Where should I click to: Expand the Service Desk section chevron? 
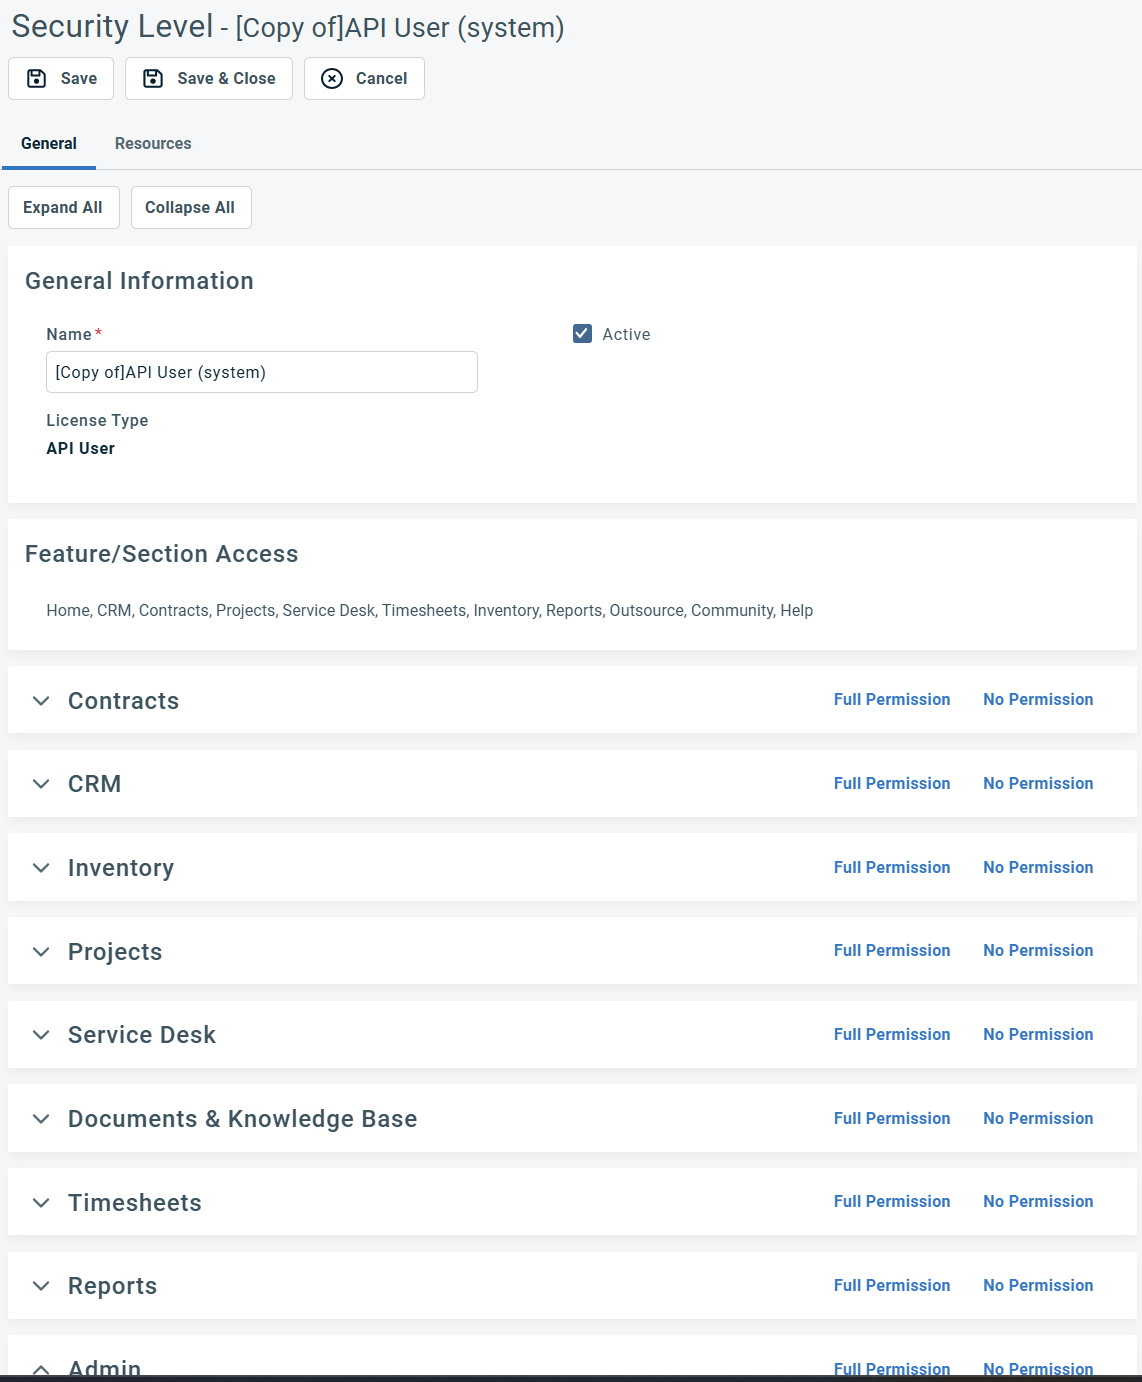point(41,1035)
